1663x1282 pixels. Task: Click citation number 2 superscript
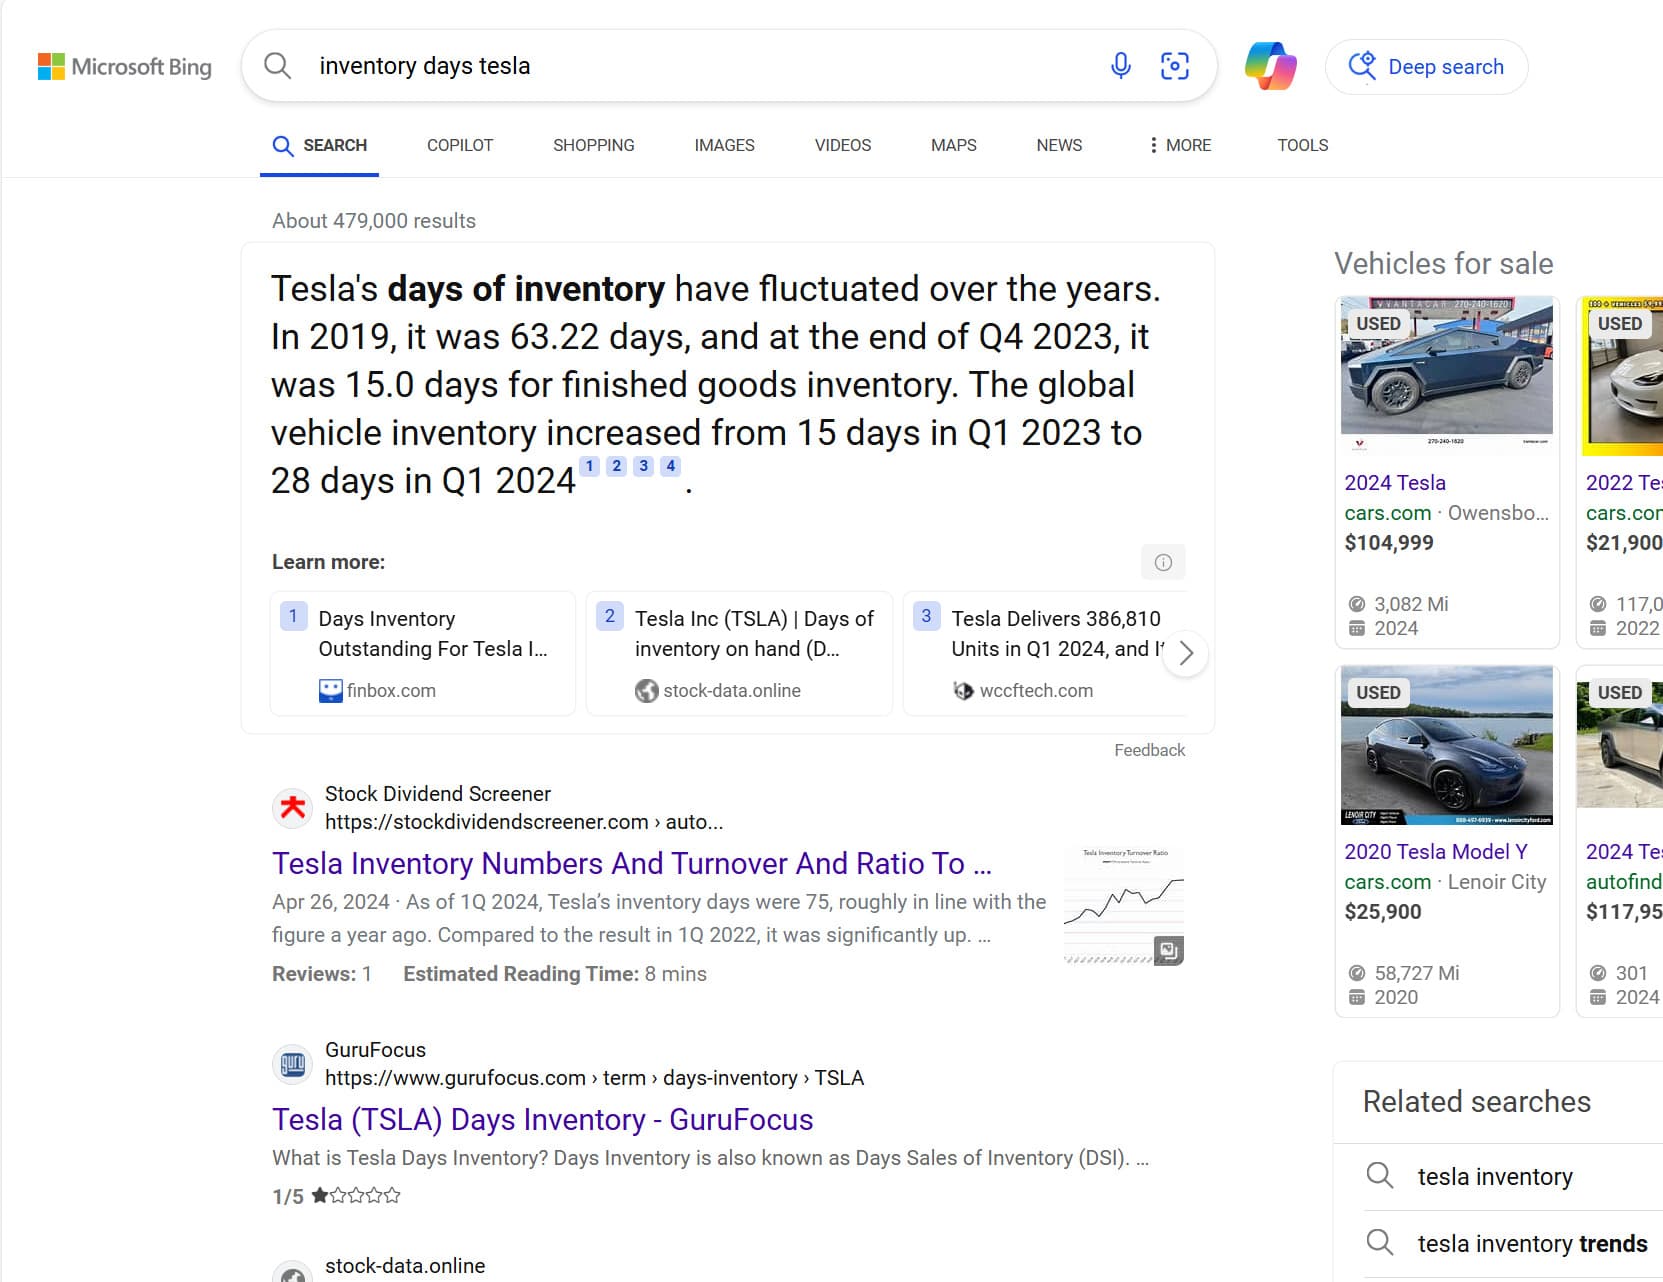point(617,466)
